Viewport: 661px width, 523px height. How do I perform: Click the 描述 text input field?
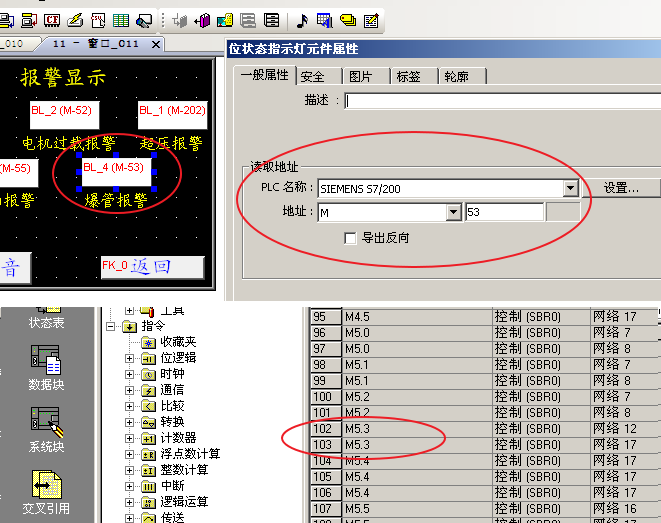click(500, 100)
